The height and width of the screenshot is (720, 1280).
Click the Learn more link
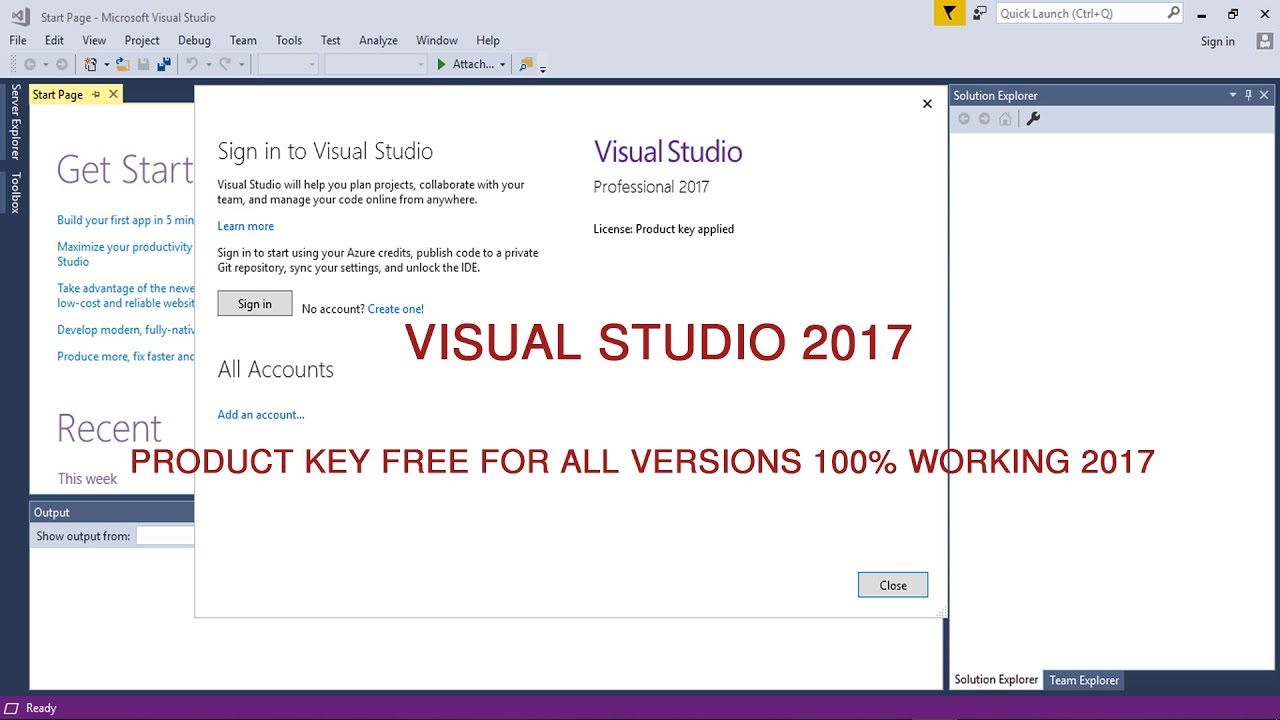pos(245,226)
